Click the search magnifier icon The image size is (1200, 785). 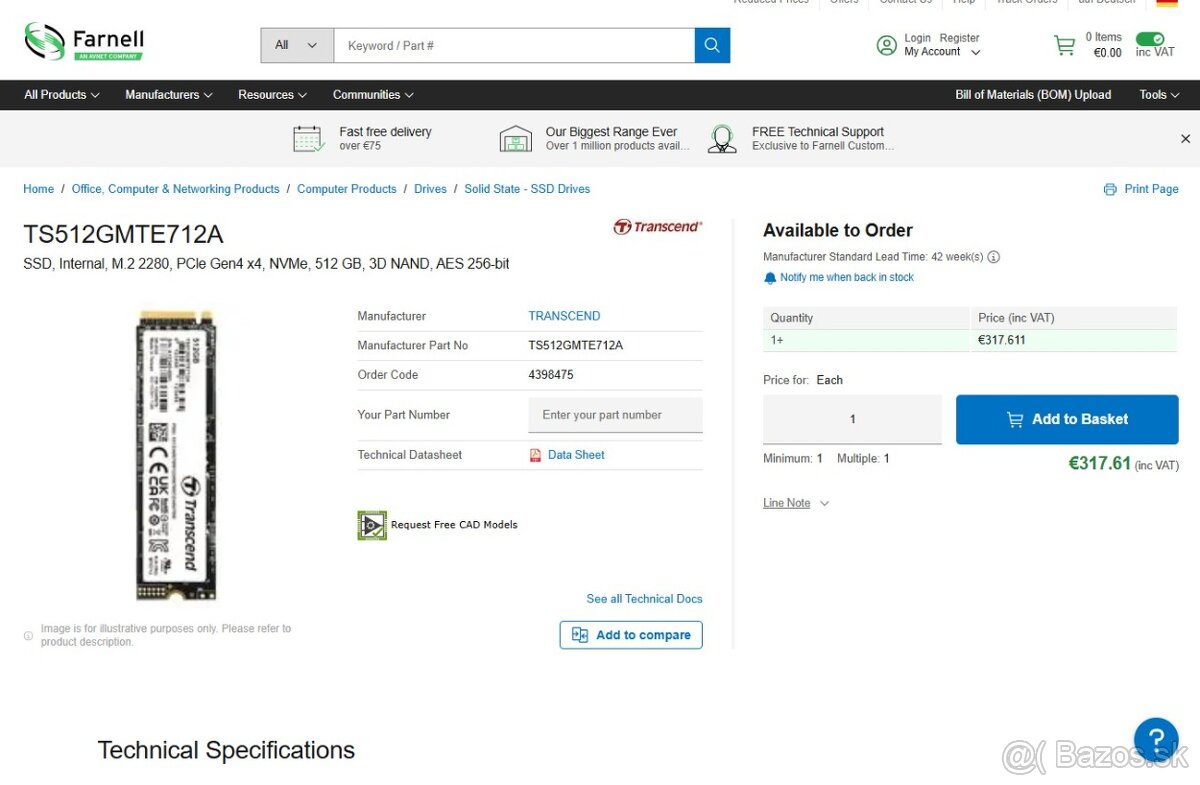(711, 45)
